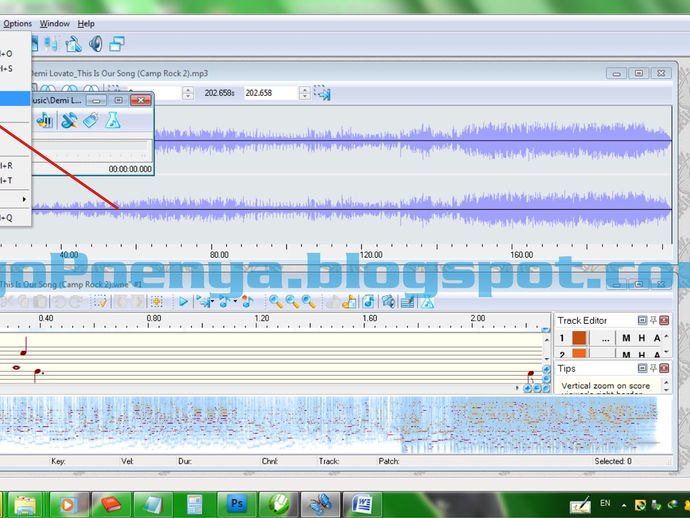Click the stepper right of 202.658 field
The width and height of the screenshot is (690, 518).
305,93
